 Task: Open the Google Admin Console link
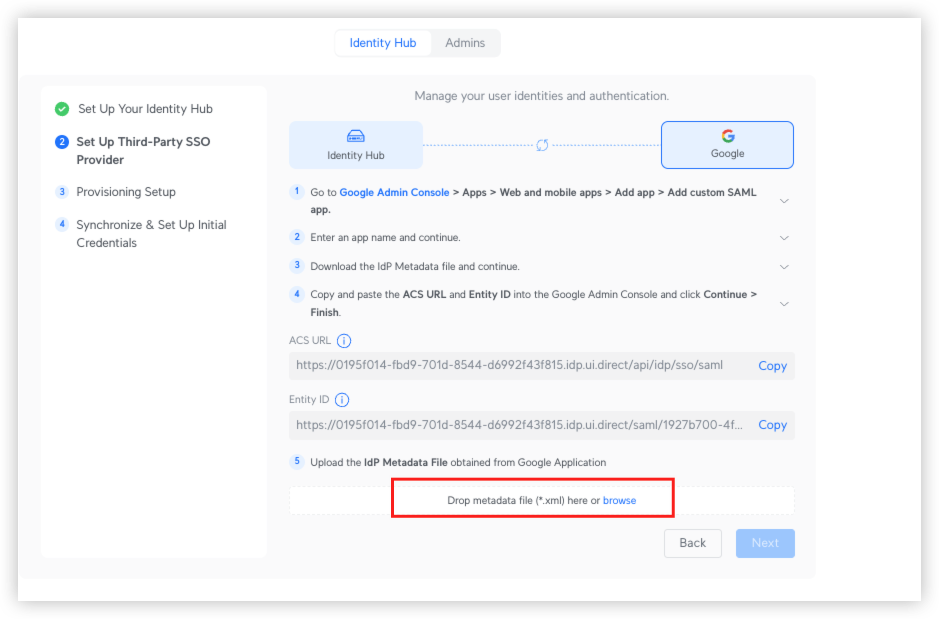(394, 192)
